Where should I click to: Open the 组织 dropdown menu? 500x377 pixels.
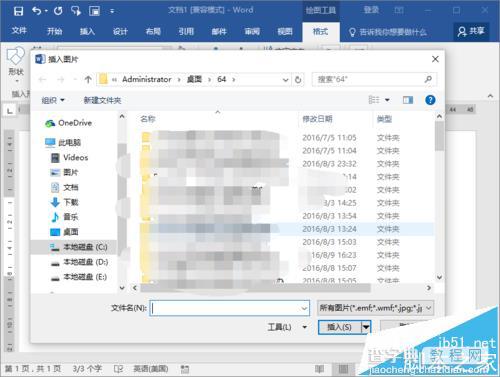(53, 100)
